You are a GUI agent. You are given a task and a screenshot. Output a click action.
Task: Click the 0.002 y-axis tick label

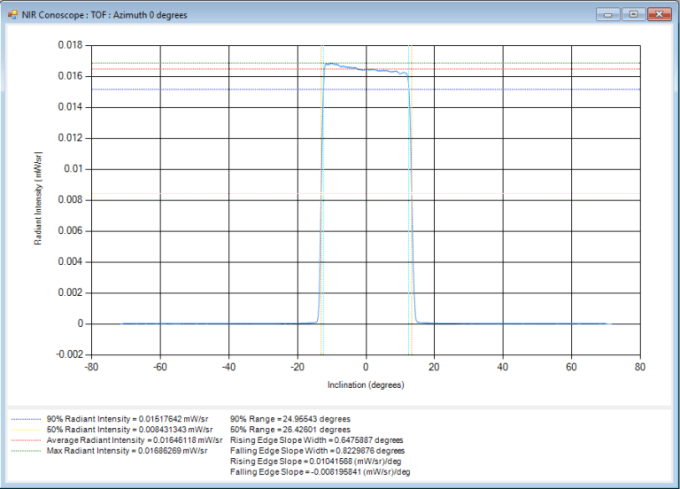click(70, 293)
